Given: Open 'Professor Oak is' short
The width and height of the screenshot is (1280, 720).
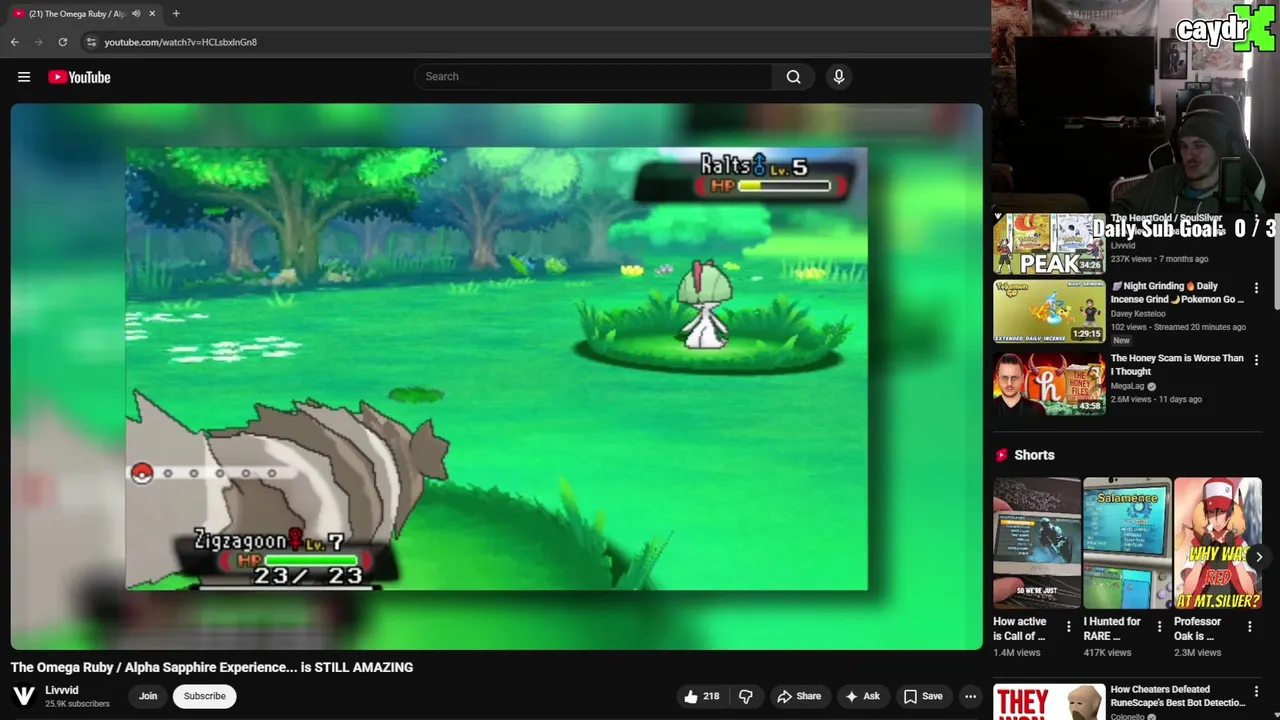Looking at the screenshot, I should 1197,628.
